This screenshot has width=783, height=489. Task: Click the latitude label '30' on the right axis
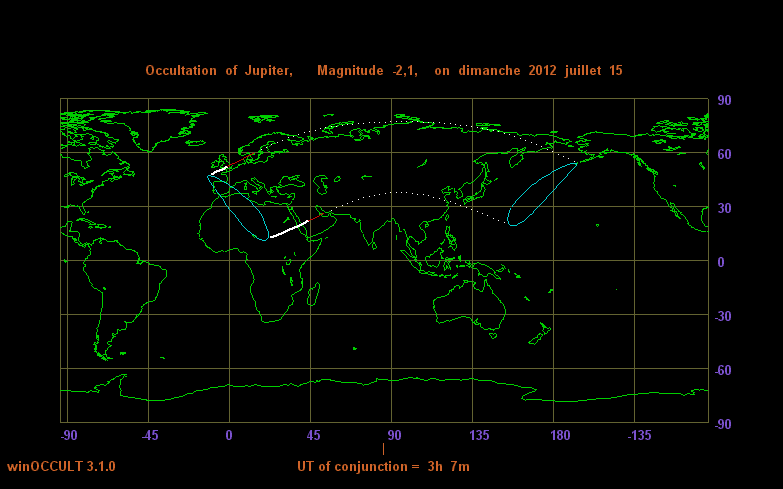click(724, 208)
